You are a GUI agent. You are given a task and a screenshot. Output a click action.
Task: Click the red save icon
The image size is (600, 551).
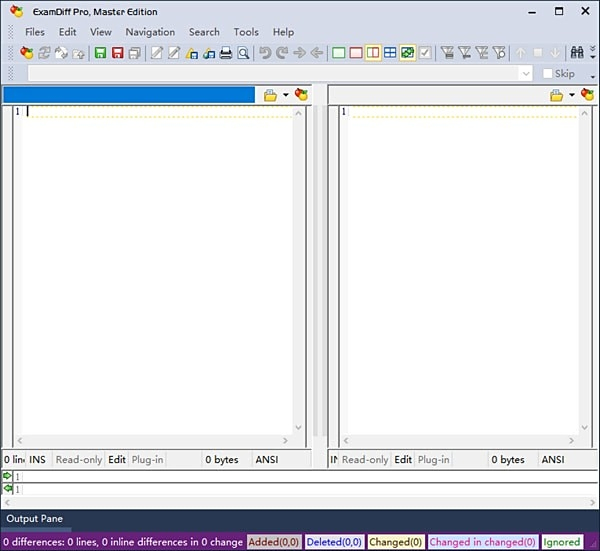click(117, 53)
